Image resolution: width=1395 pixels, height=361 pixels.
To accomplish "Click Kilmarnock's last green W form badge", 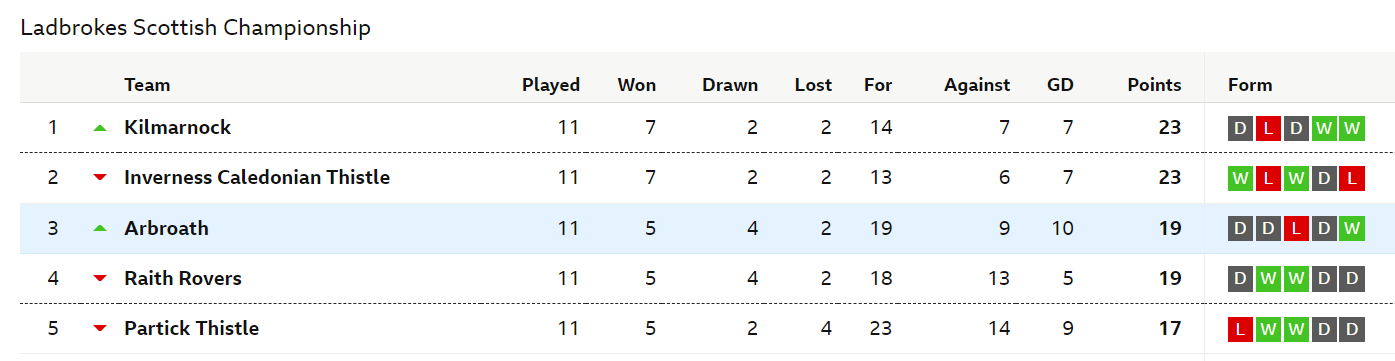I will [1352, 128].
